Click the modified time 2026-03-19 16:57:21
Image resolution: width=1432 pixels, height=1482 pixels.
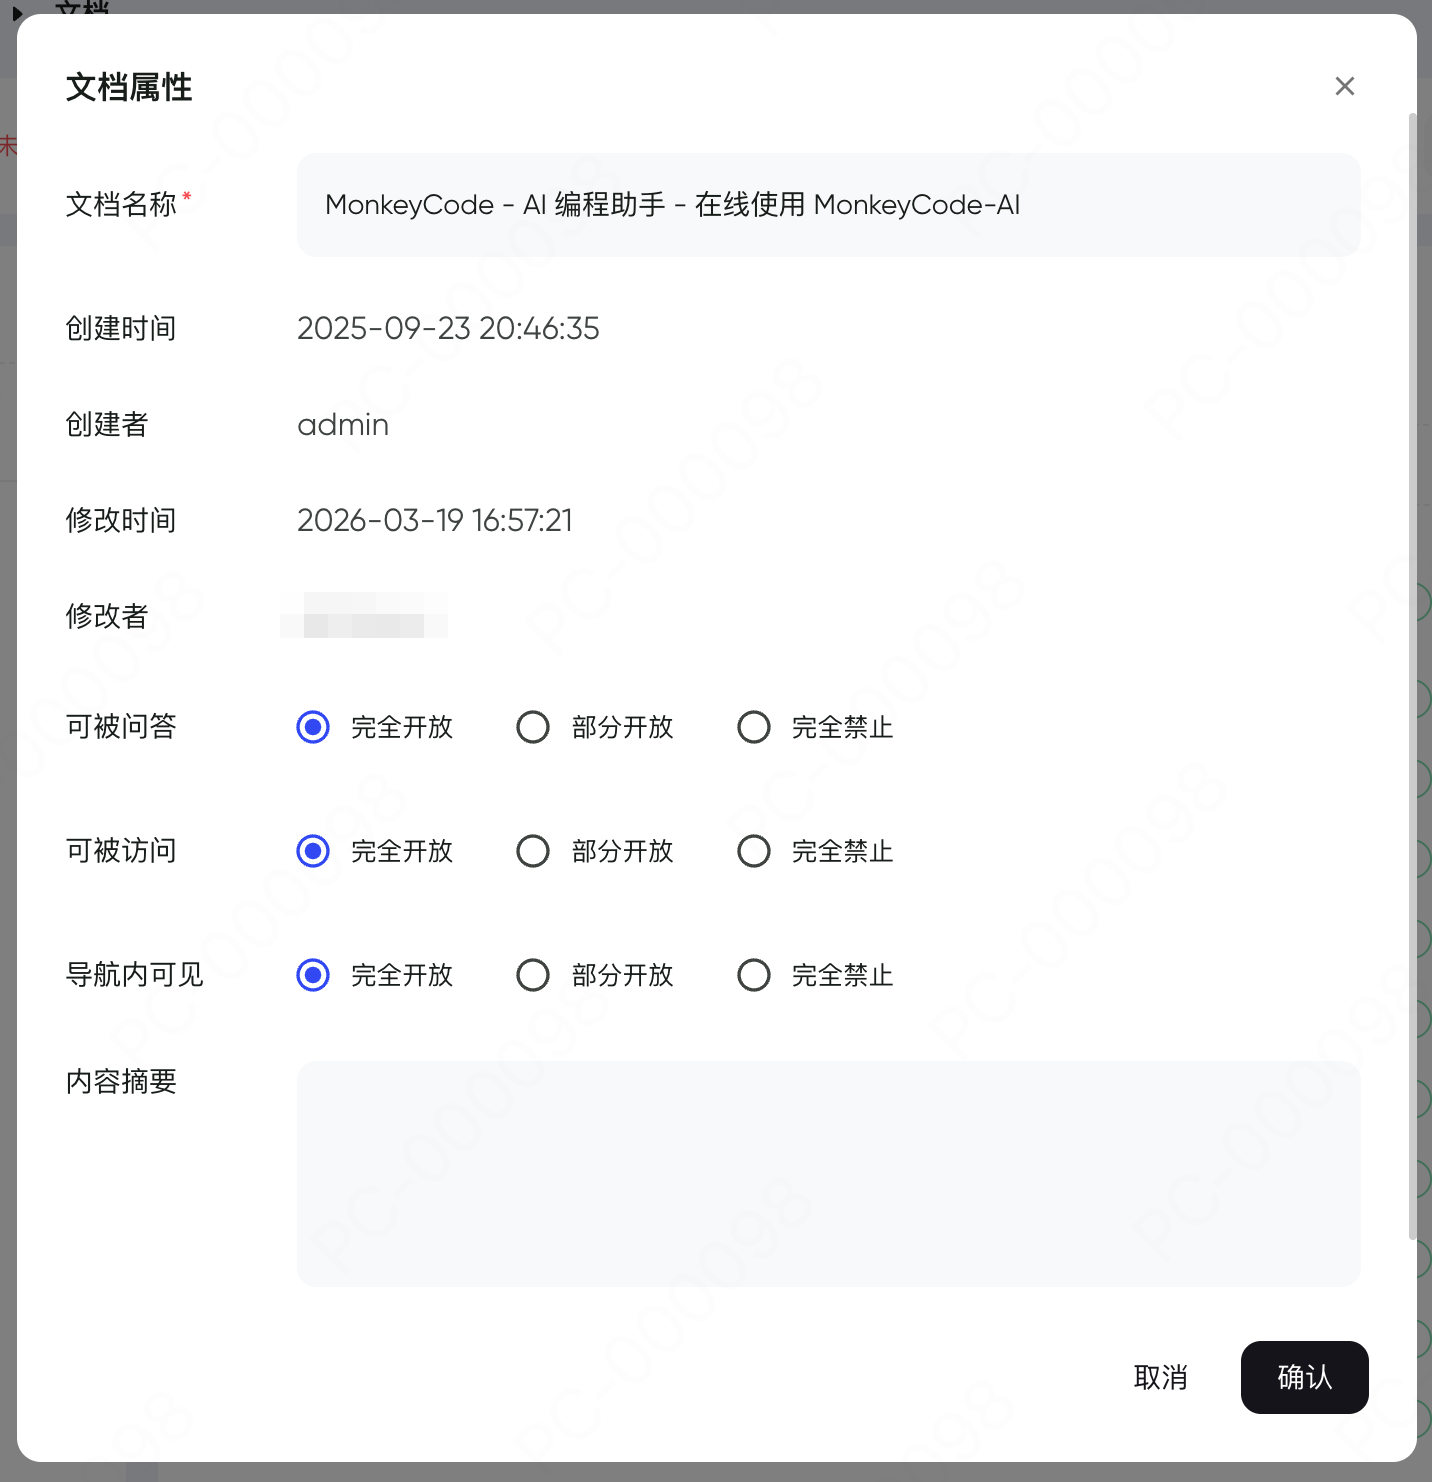tap(435, 520)
